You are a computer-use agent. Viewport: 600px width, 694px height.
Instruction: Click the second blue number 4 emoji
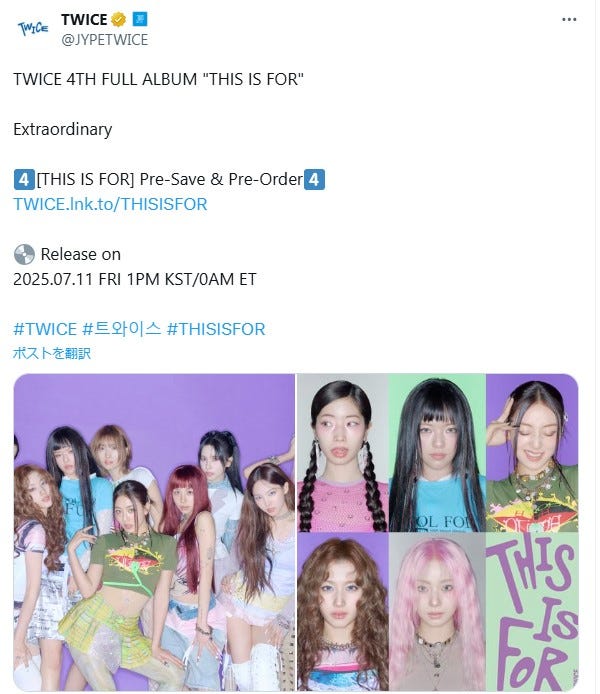click(314, 180)
